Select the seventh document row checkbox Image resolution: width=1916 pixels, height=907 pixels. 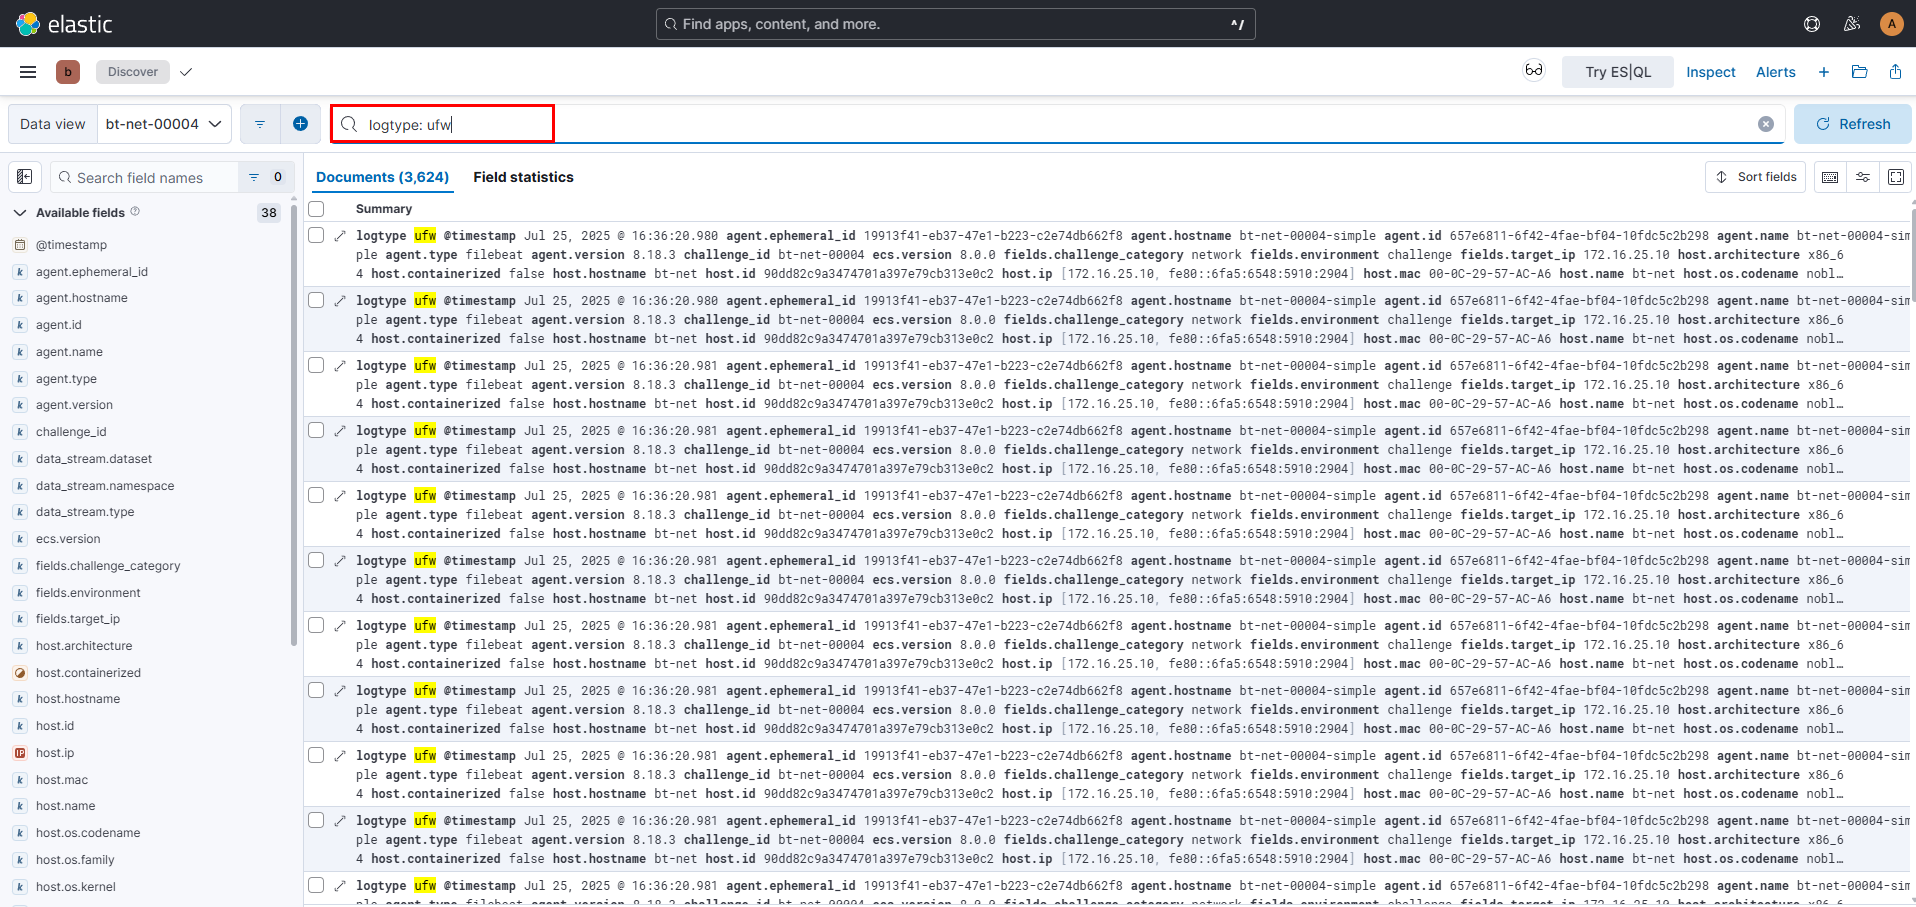click(316, 625)
